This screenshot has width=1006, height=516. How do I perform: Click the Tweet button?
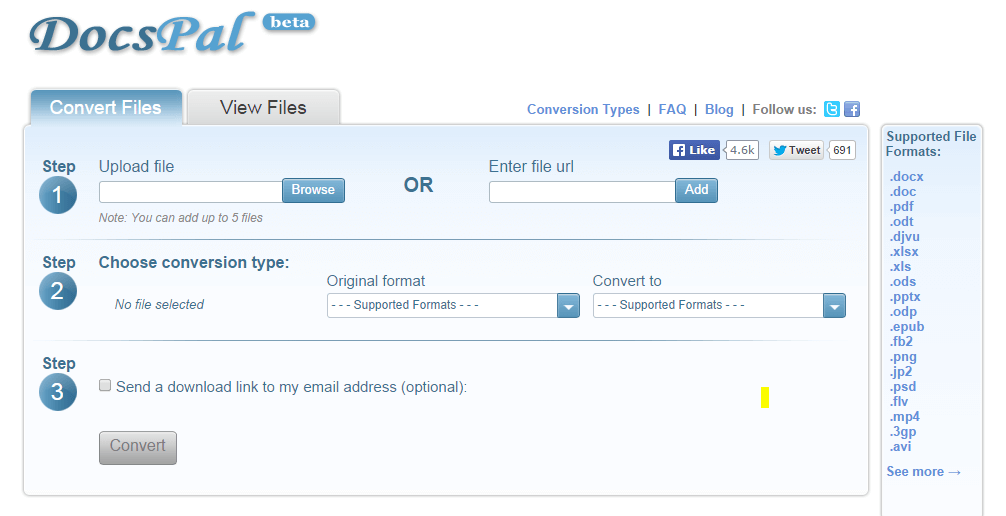click(x=796, y=150)
